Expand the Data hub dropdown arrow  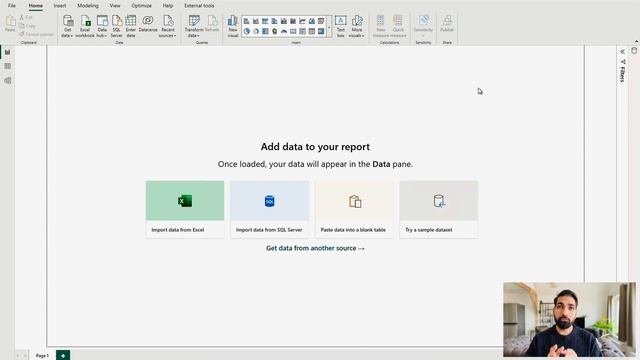(x=106, y=36)
